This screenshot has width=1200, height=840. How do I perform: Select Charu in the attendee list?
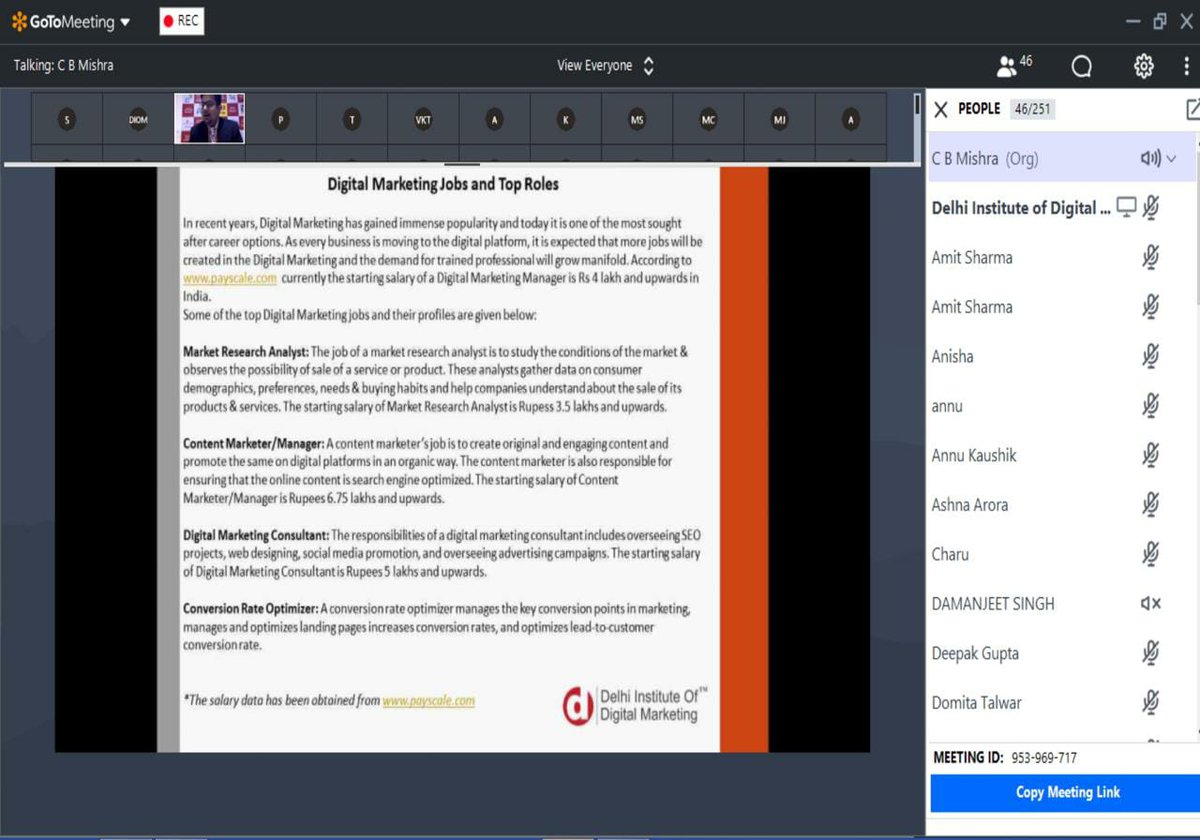[950, 554]
